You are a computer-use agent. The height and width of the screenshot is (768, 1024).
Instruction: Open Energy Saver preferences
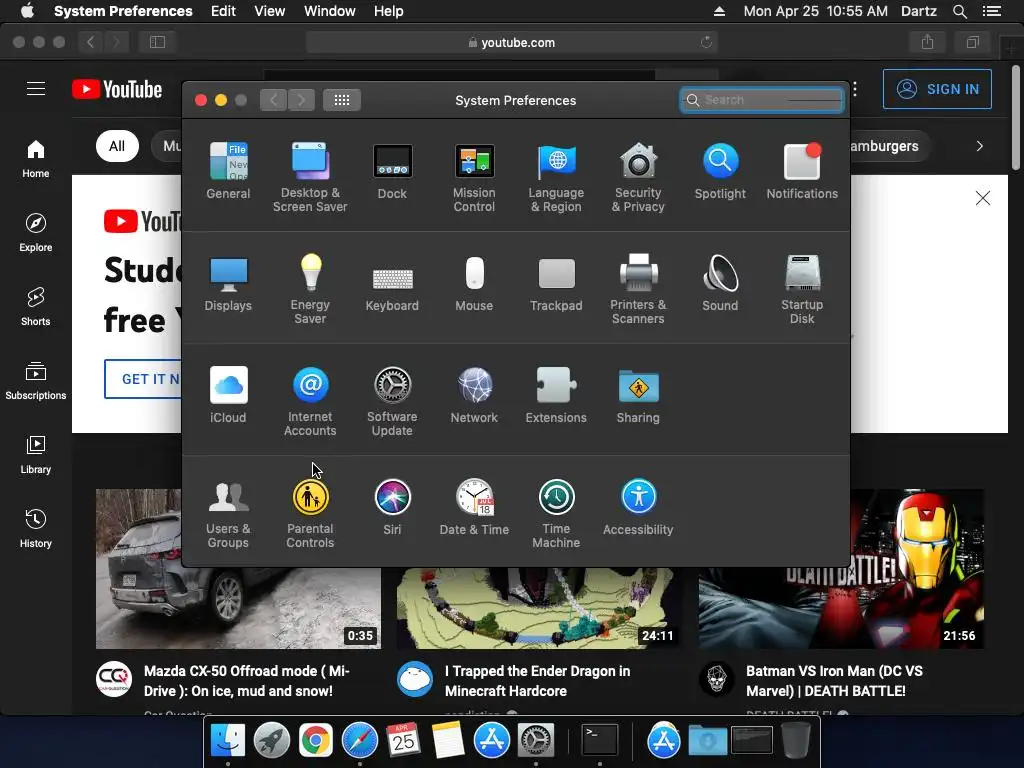coord(310,289)
